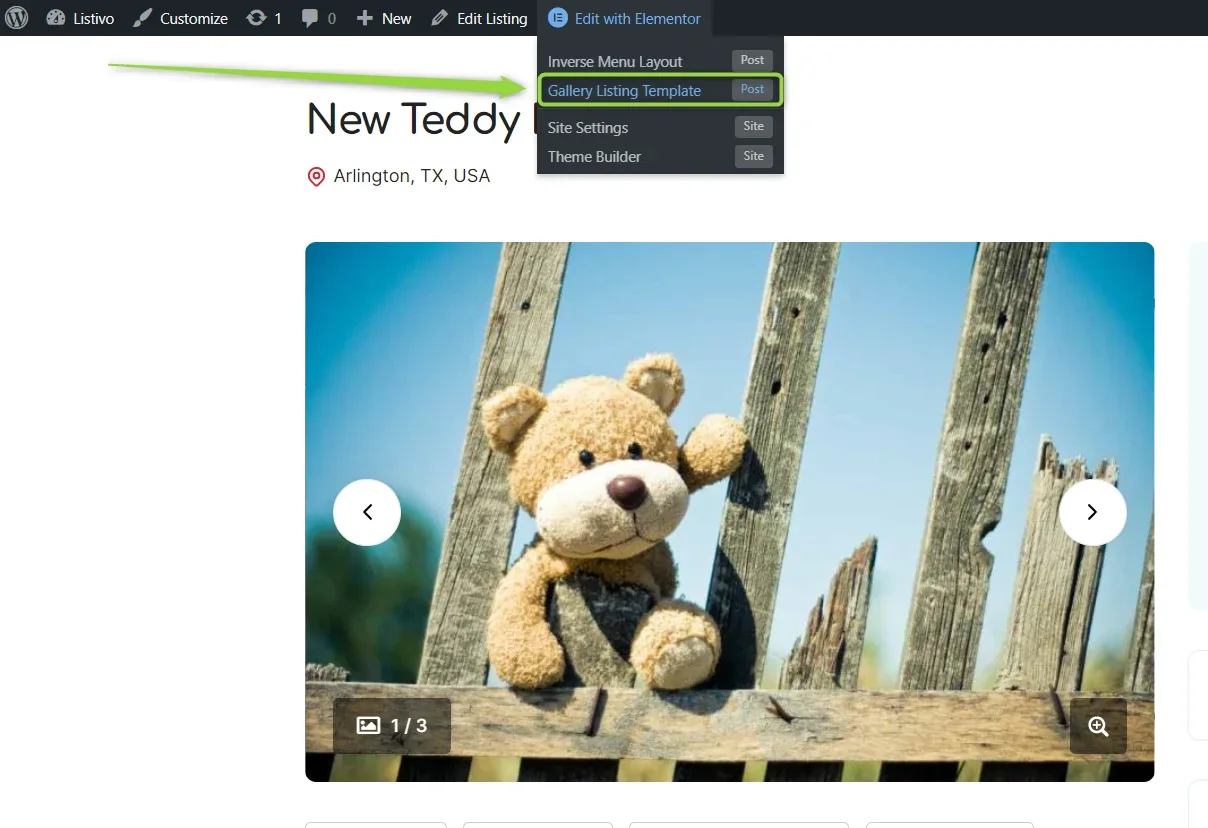
Task: Click the Site badge beside Site Settings
Action: 754,127
